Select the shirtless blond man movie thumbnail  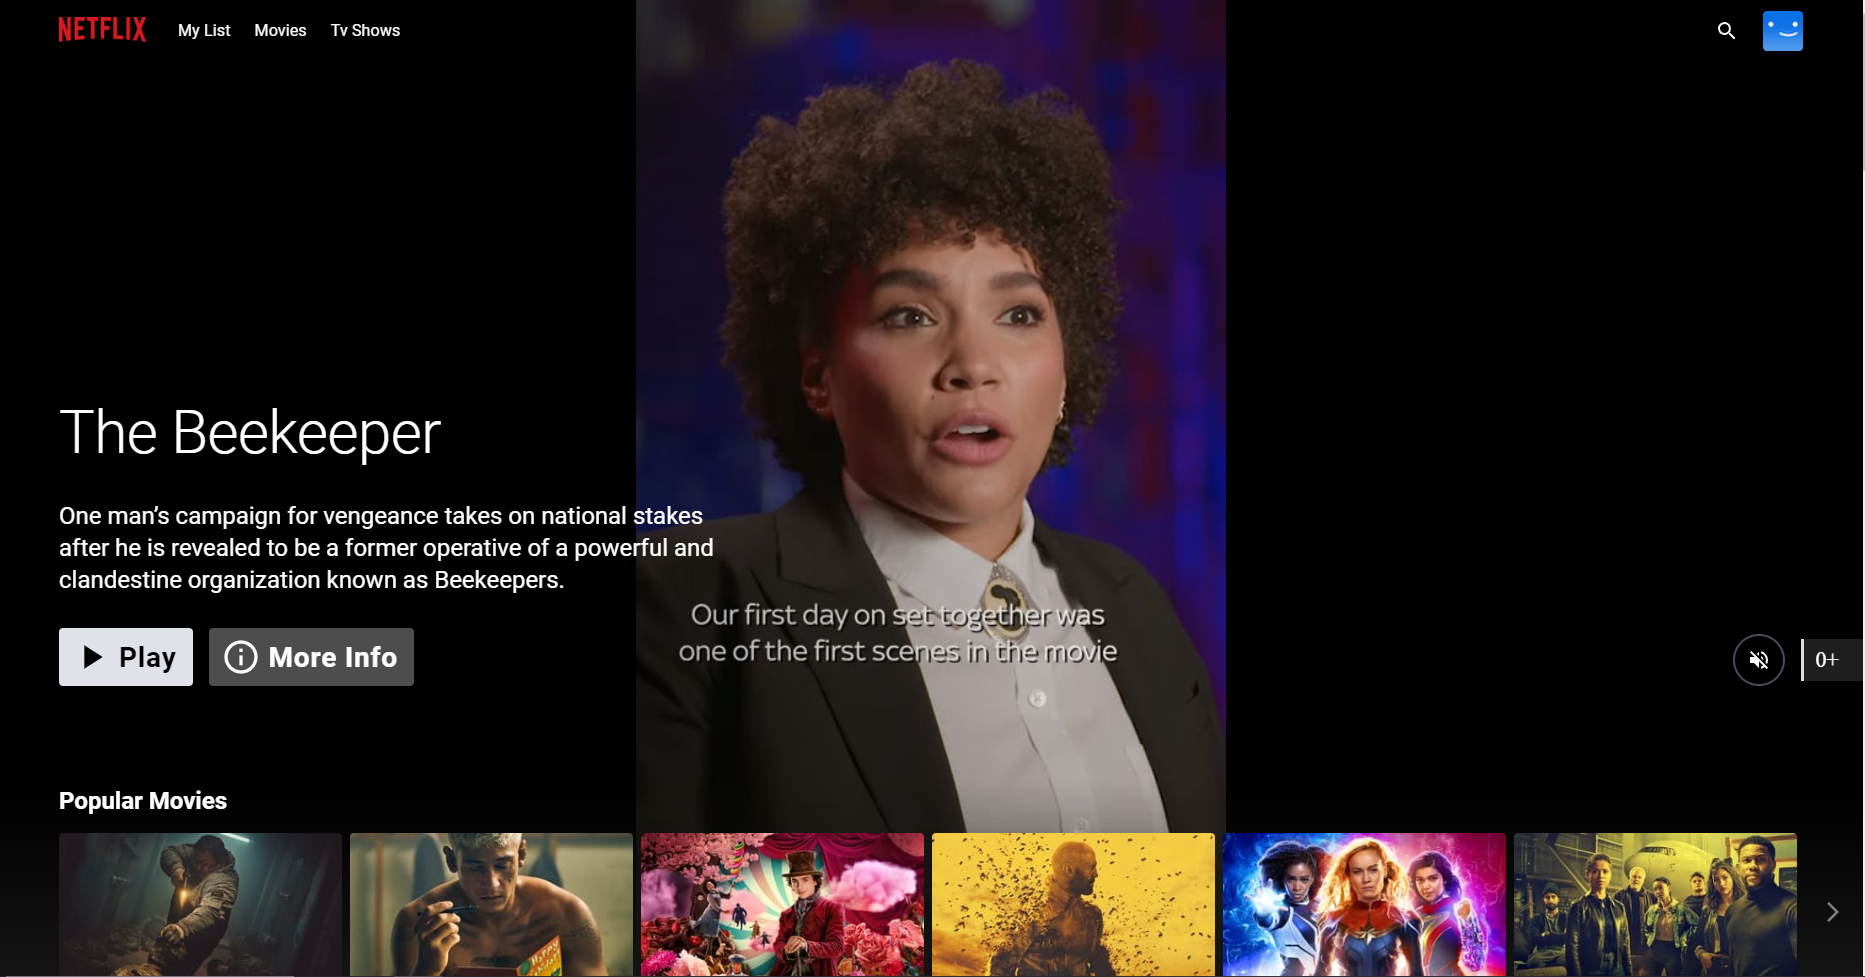[491, 904]
